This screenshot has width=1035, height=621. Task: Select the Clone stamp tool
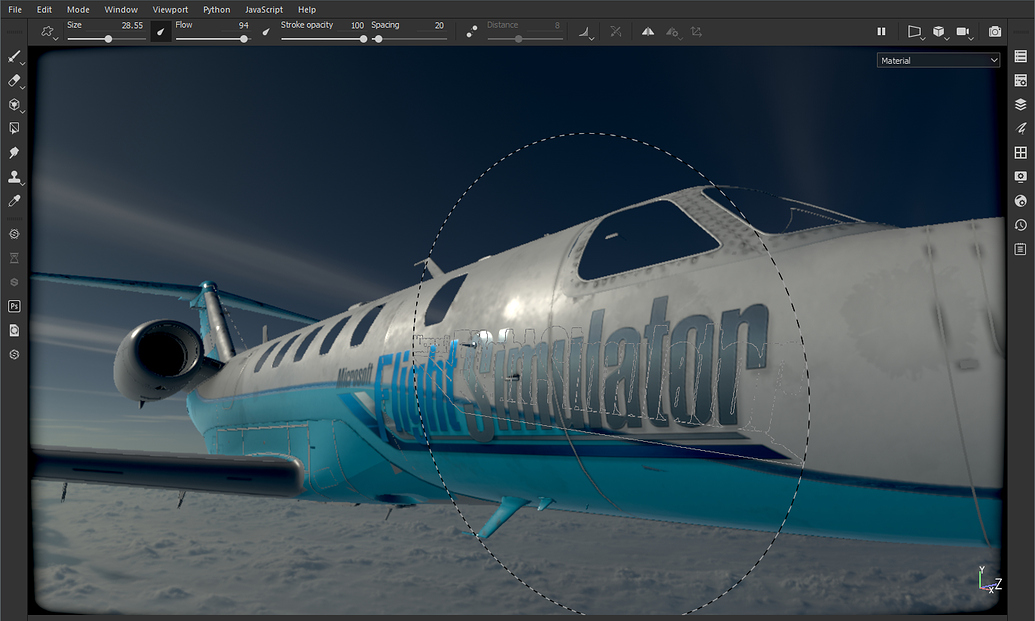point(13,177)
